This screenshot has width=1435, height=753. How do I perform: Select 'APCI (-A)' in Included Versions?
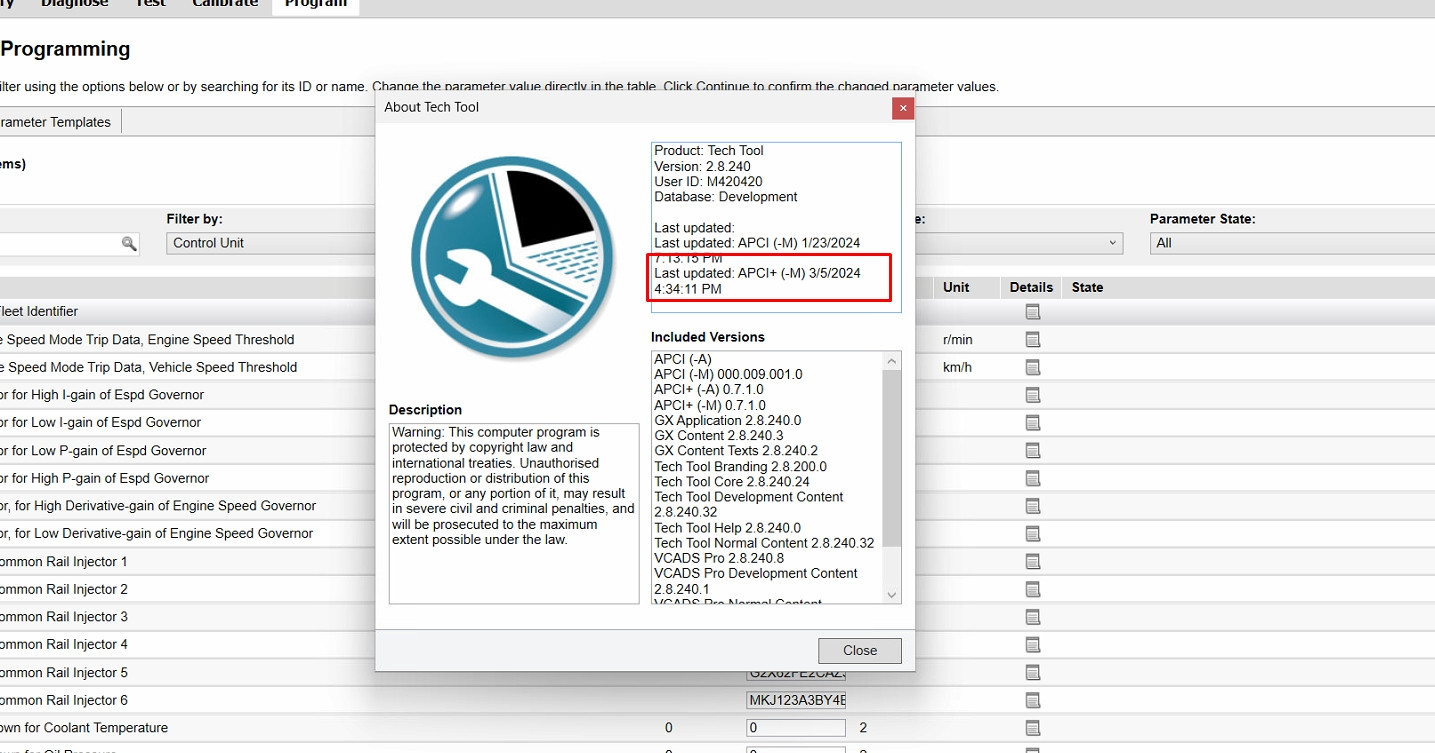click(682, 359)
